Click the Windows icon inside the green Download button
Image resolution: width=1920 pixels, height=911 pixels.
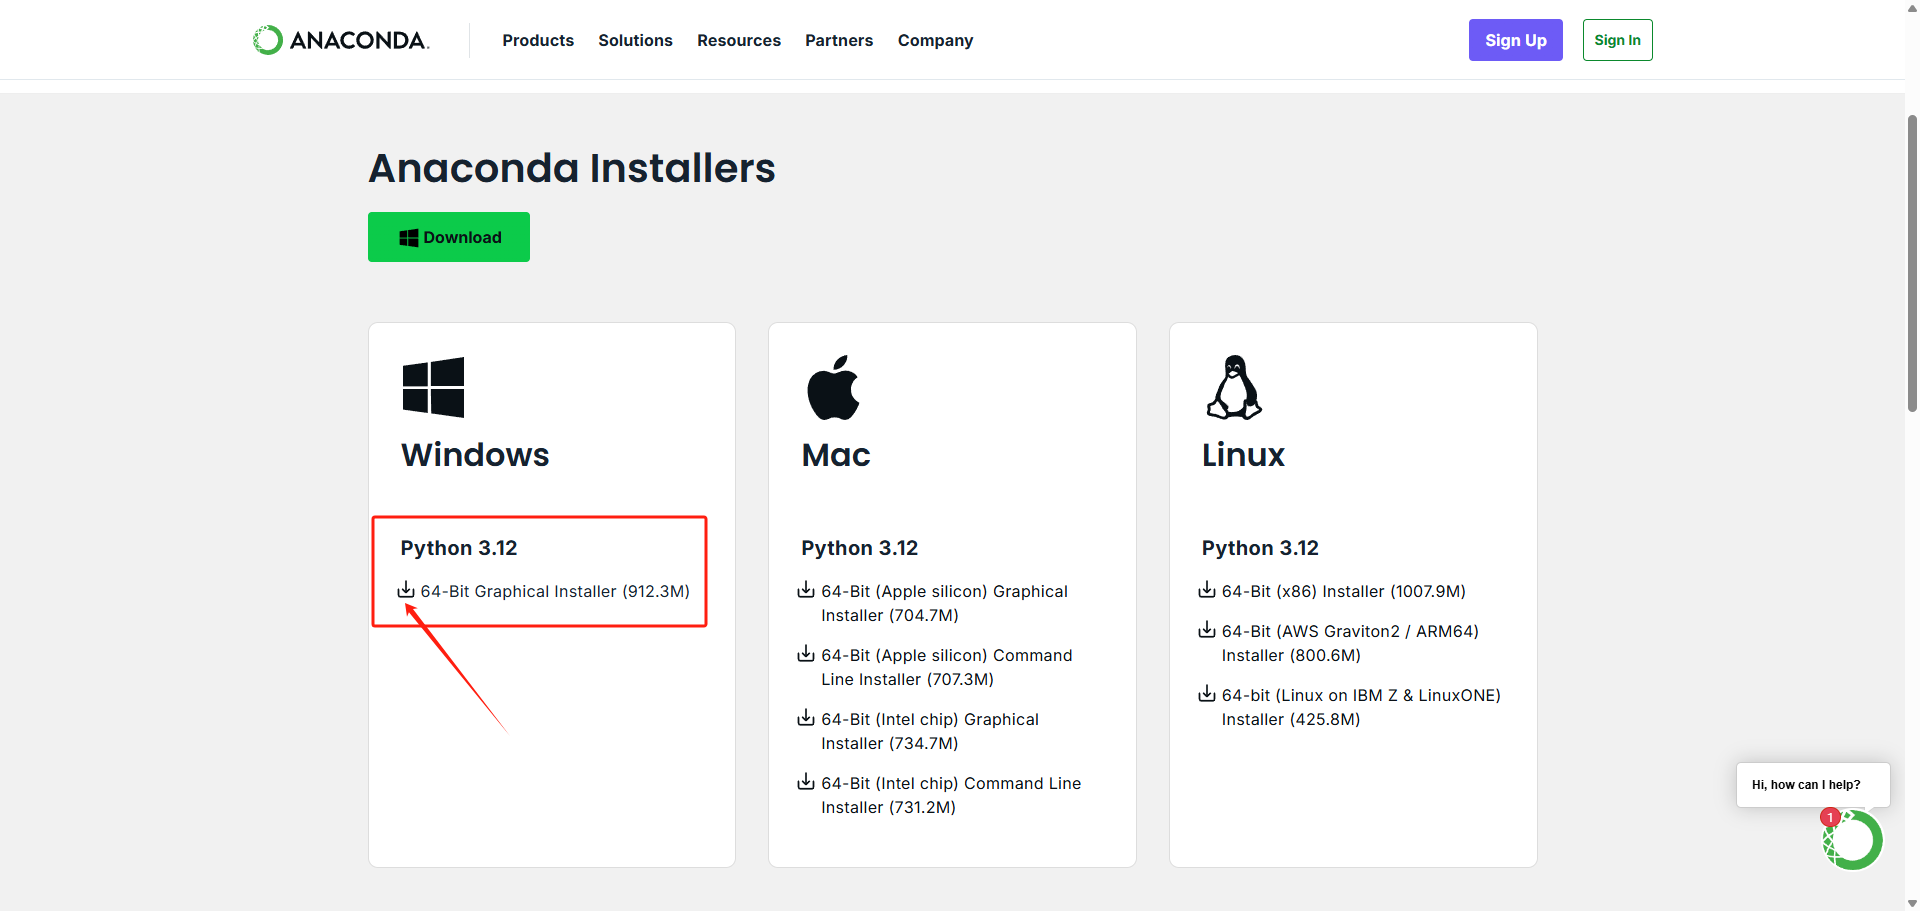point(408,237)
